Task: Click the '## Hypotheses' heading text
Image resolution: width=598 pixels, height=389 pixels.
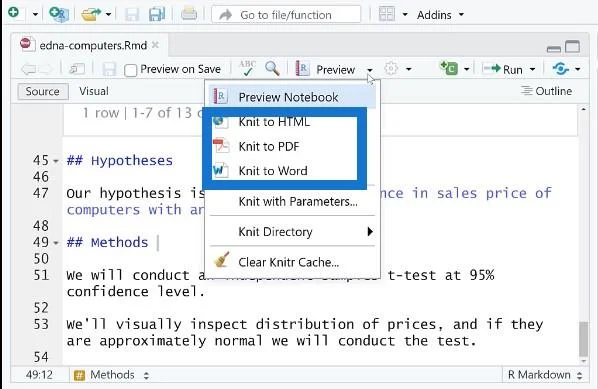Action: click(120, 161)
